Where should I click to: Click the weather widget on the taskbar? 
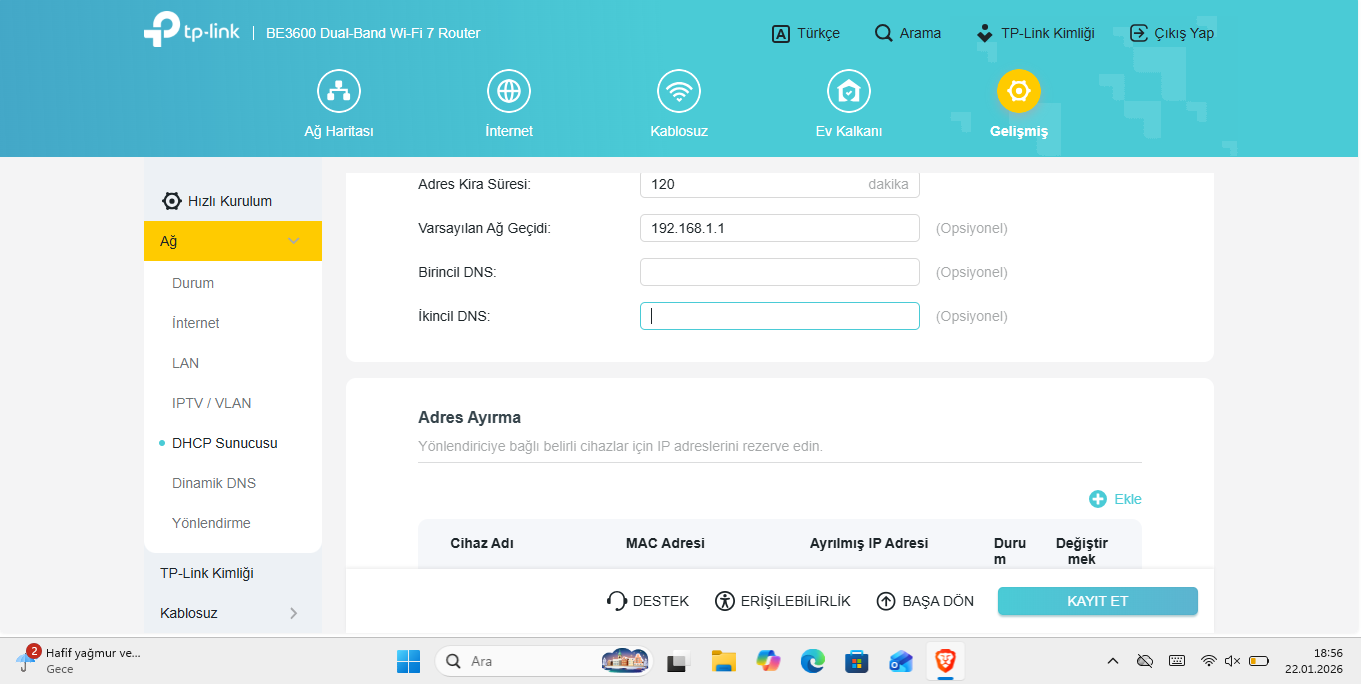click(x=78, y=661)
